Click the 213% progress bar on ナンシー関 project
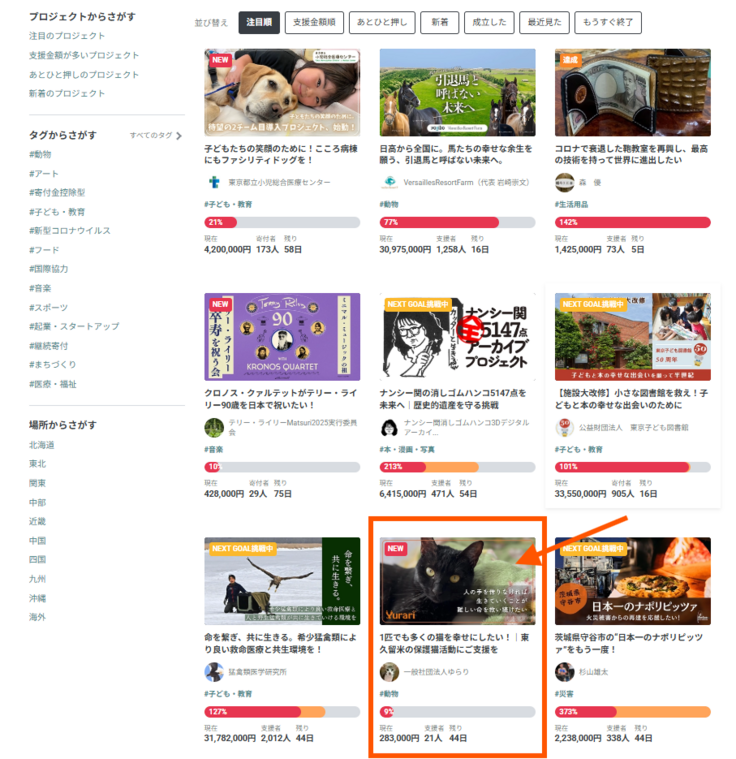 [x=457, y=467]
